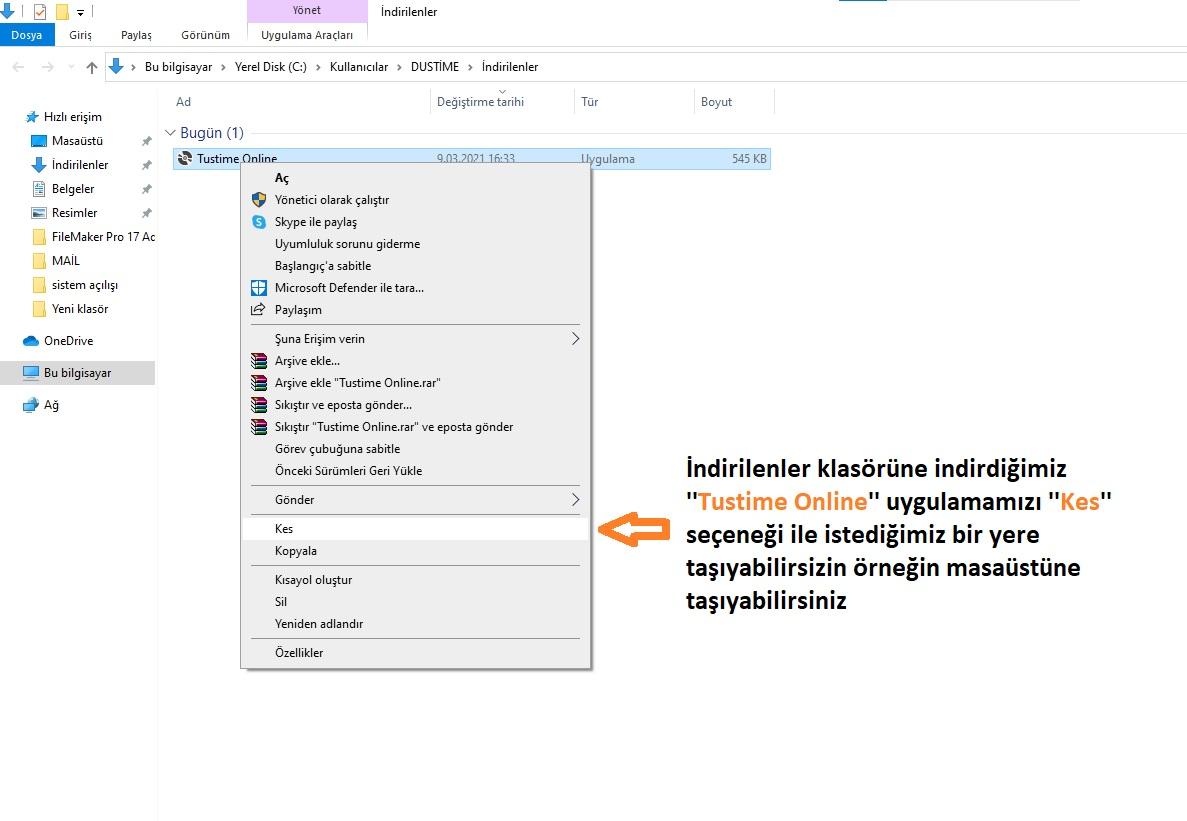Click WinRAR icon beside Sıkıştır "Tustime Online.rar" ve eposta gönder
The height and width of the screenshot is (821, 1187).
259,427
